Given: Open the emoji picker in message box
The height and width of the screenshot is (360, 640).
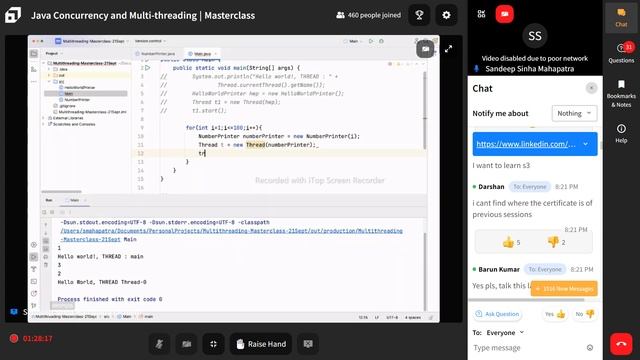Looking at the screenshot, I should click(x=590, y=348).
